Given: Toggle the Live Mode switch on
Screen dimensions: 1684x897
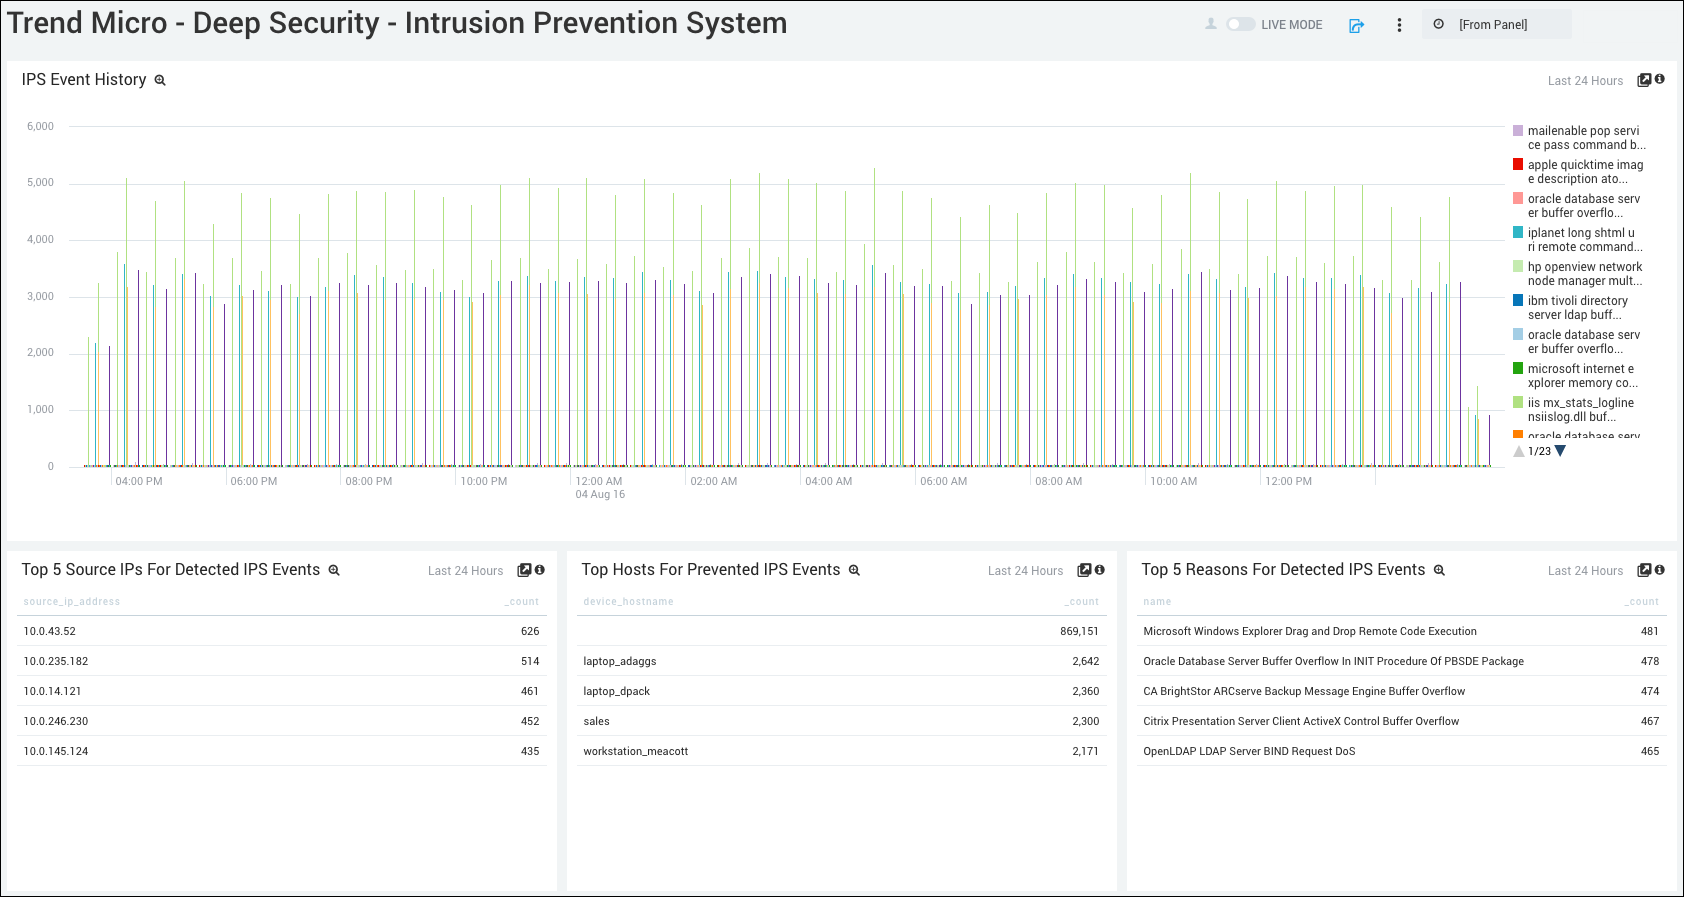Looking at the screenshot, I should [x=1240, y=25].
